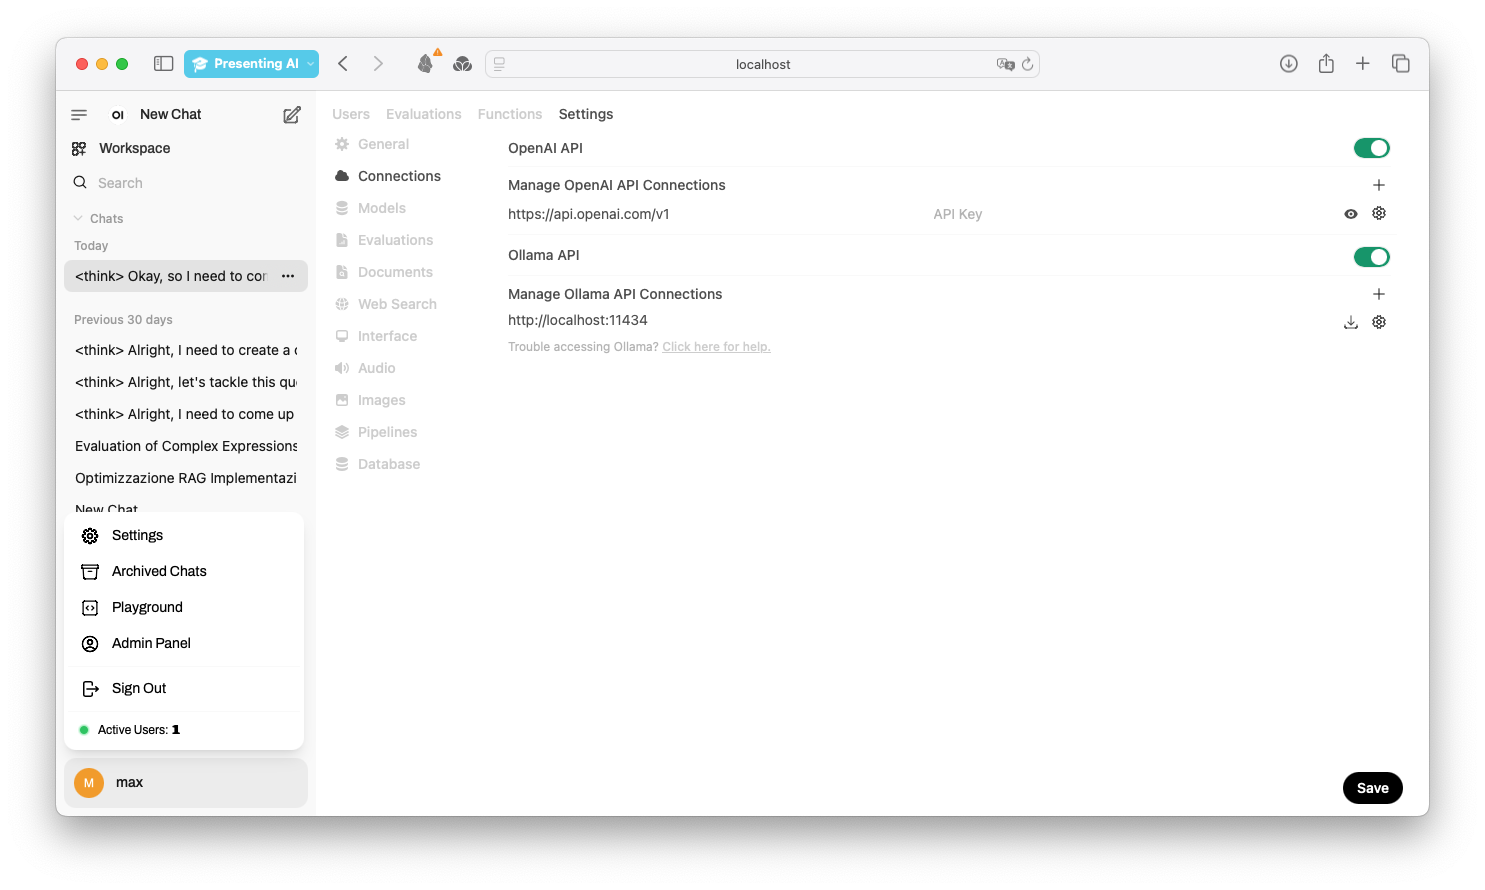Screen dimensions: 1485x890
Task: Select Admin Panel from user menu
Action: [151, 643]
